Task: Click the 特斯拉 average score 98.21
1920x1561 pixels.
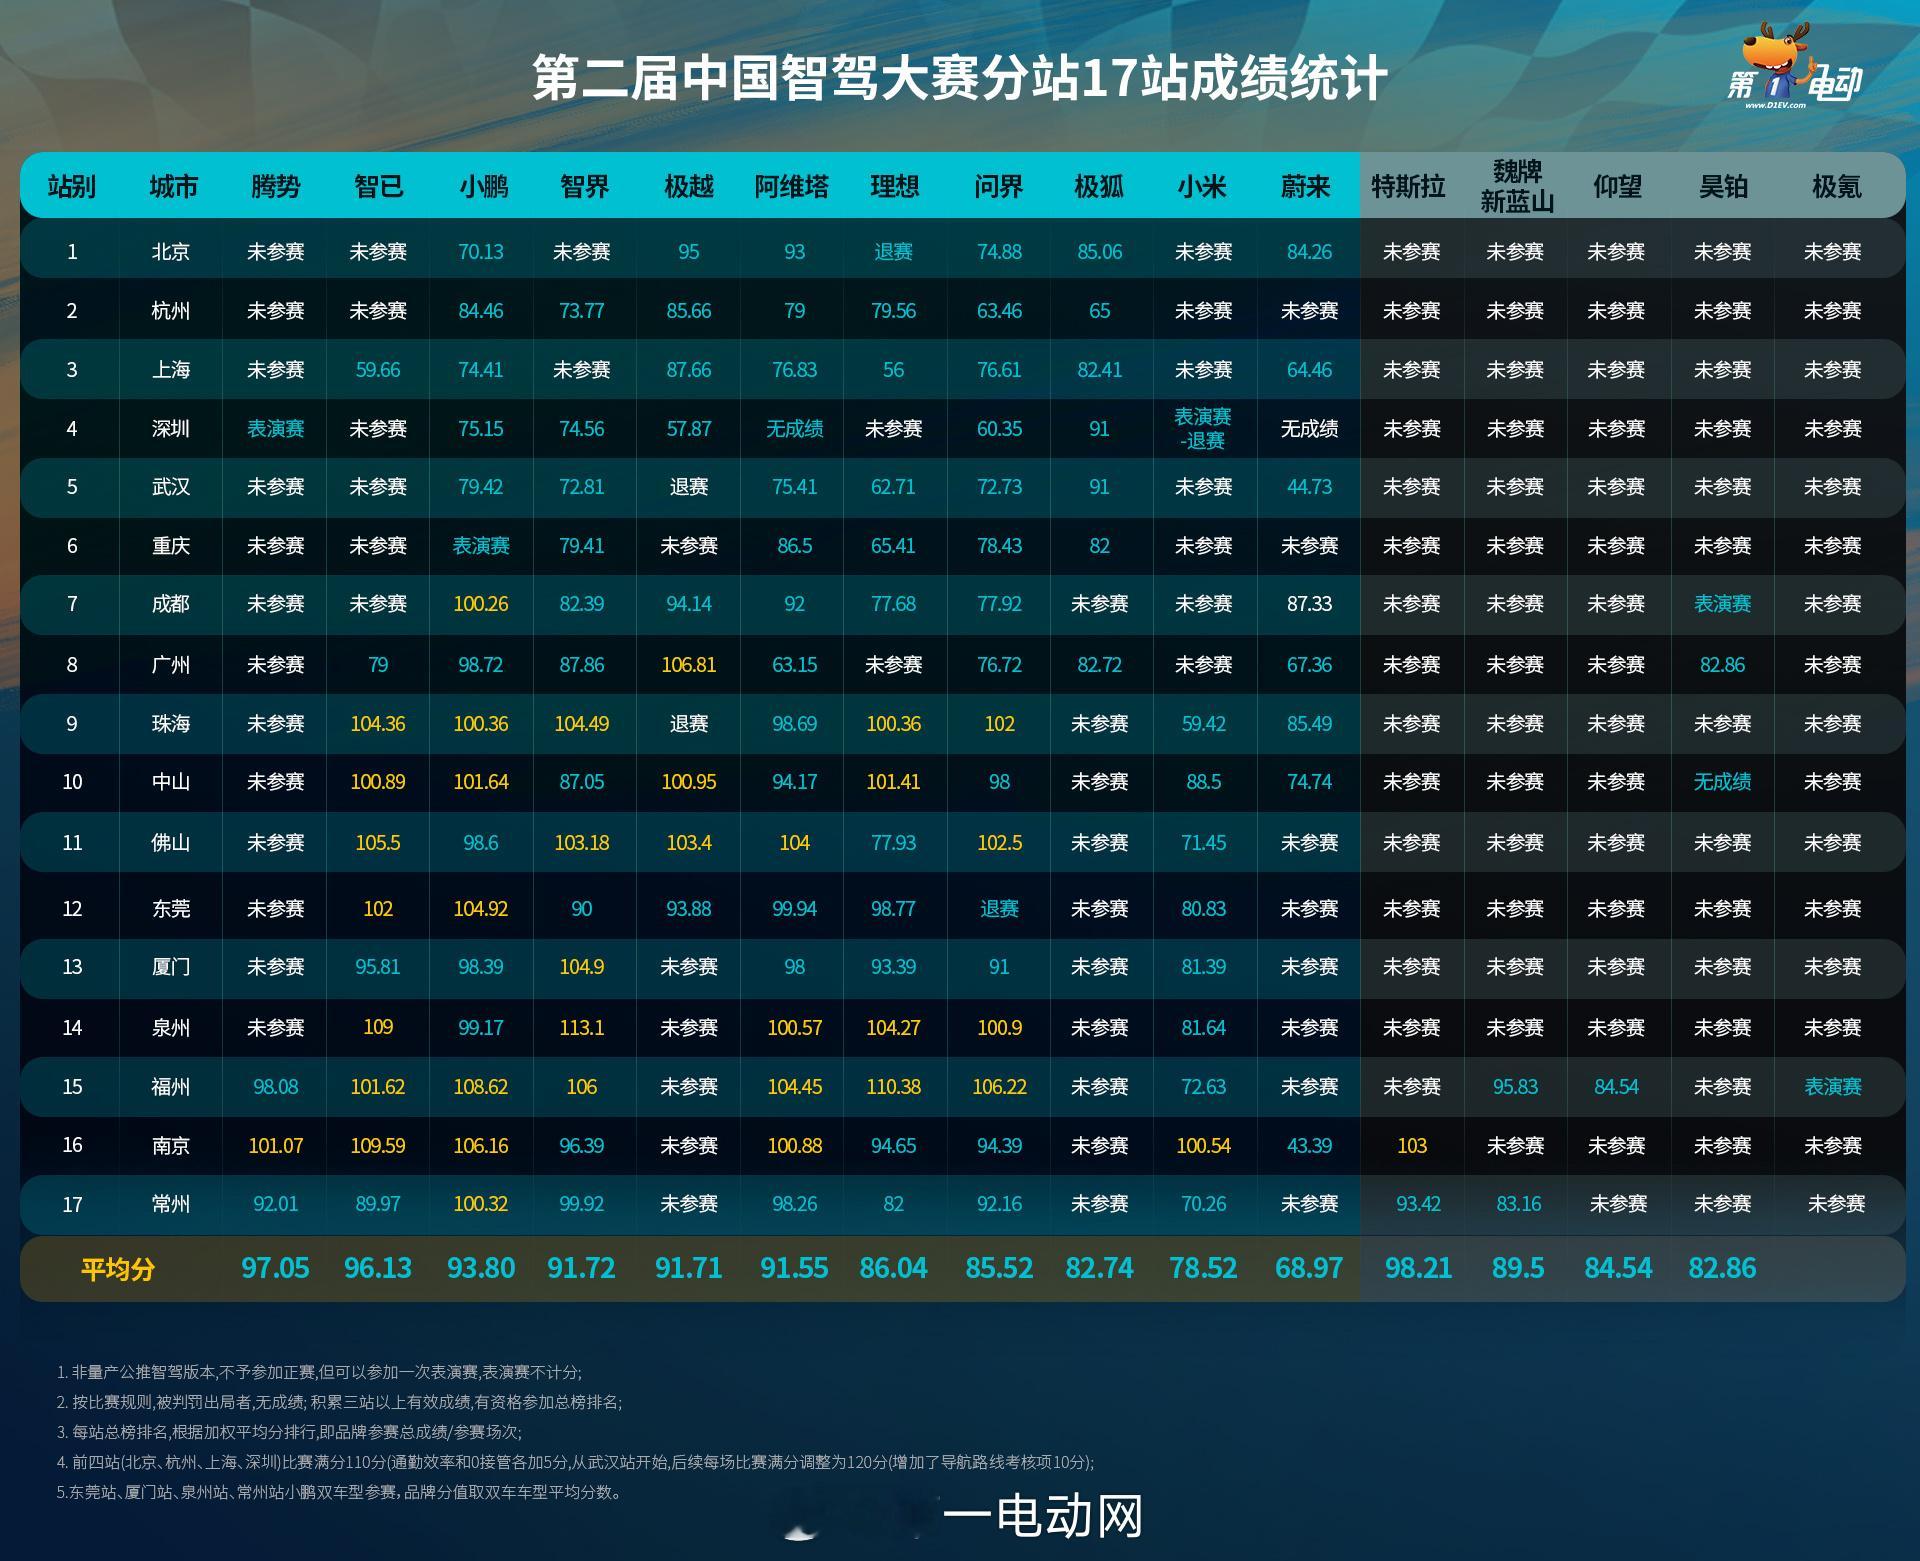Action: [x=1418, y=1268]
